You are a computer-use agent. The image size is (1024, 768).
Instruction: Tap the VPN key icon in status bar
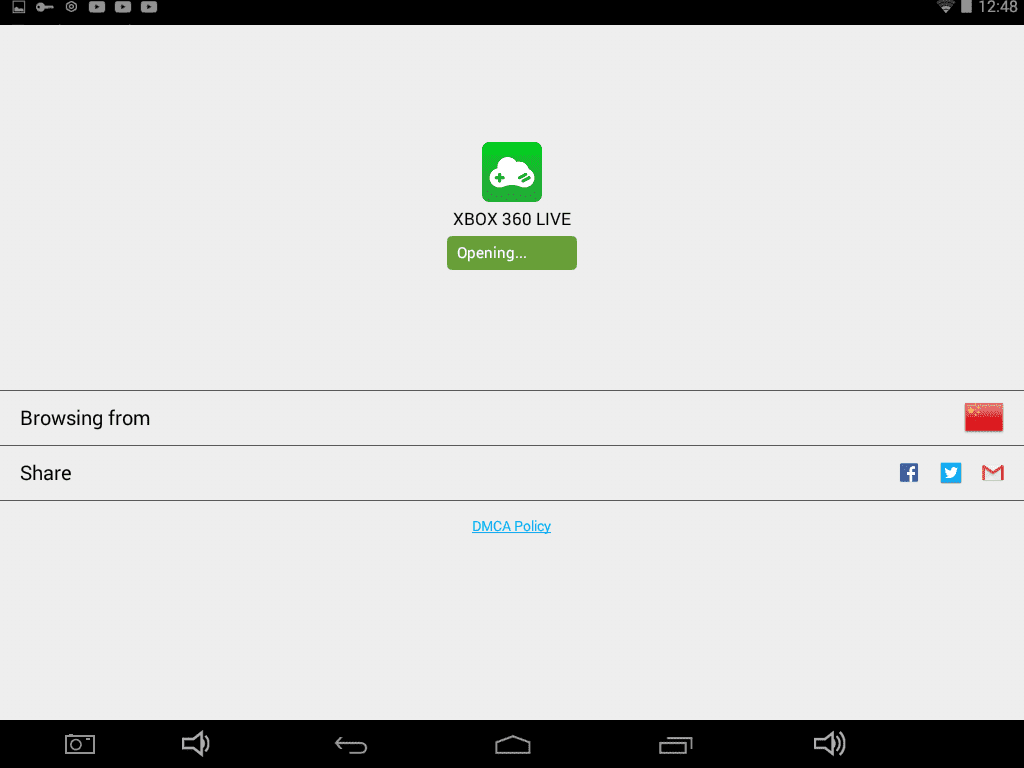pyautogui.click(x=44, y=7)
